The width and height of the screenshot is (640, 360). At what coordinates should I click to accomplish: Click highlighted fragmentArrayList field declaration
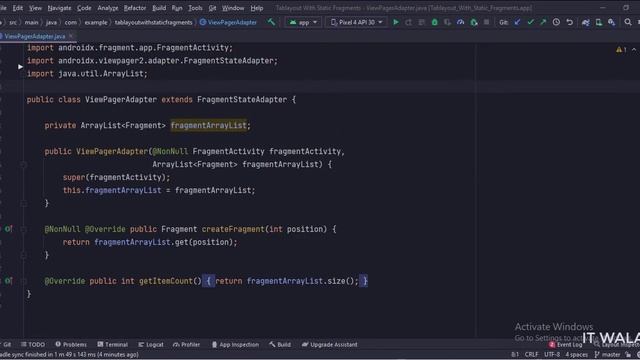209,125
